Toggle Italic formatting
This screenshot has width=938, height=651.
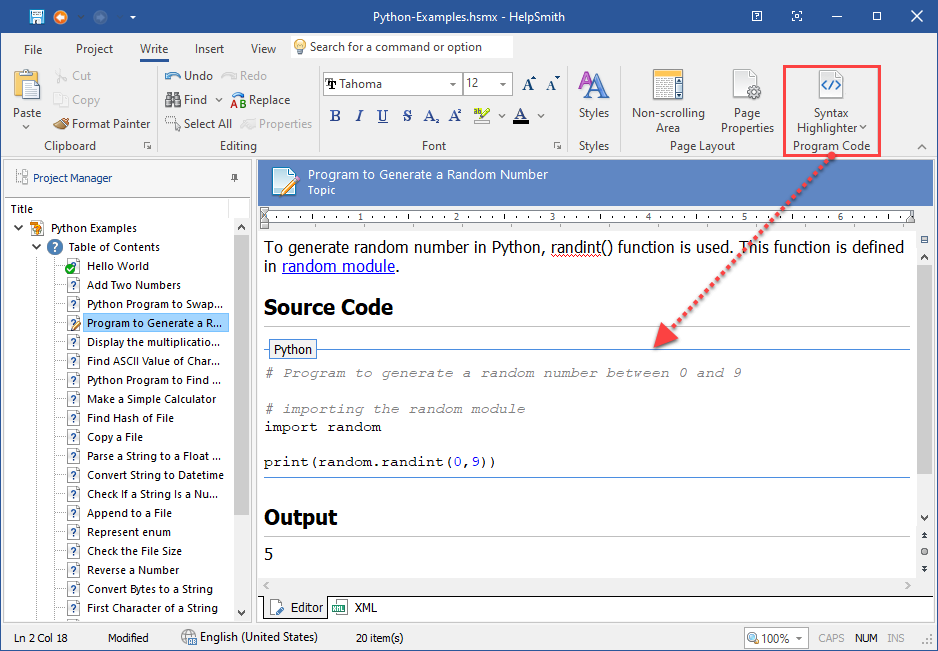pos(359,115)
